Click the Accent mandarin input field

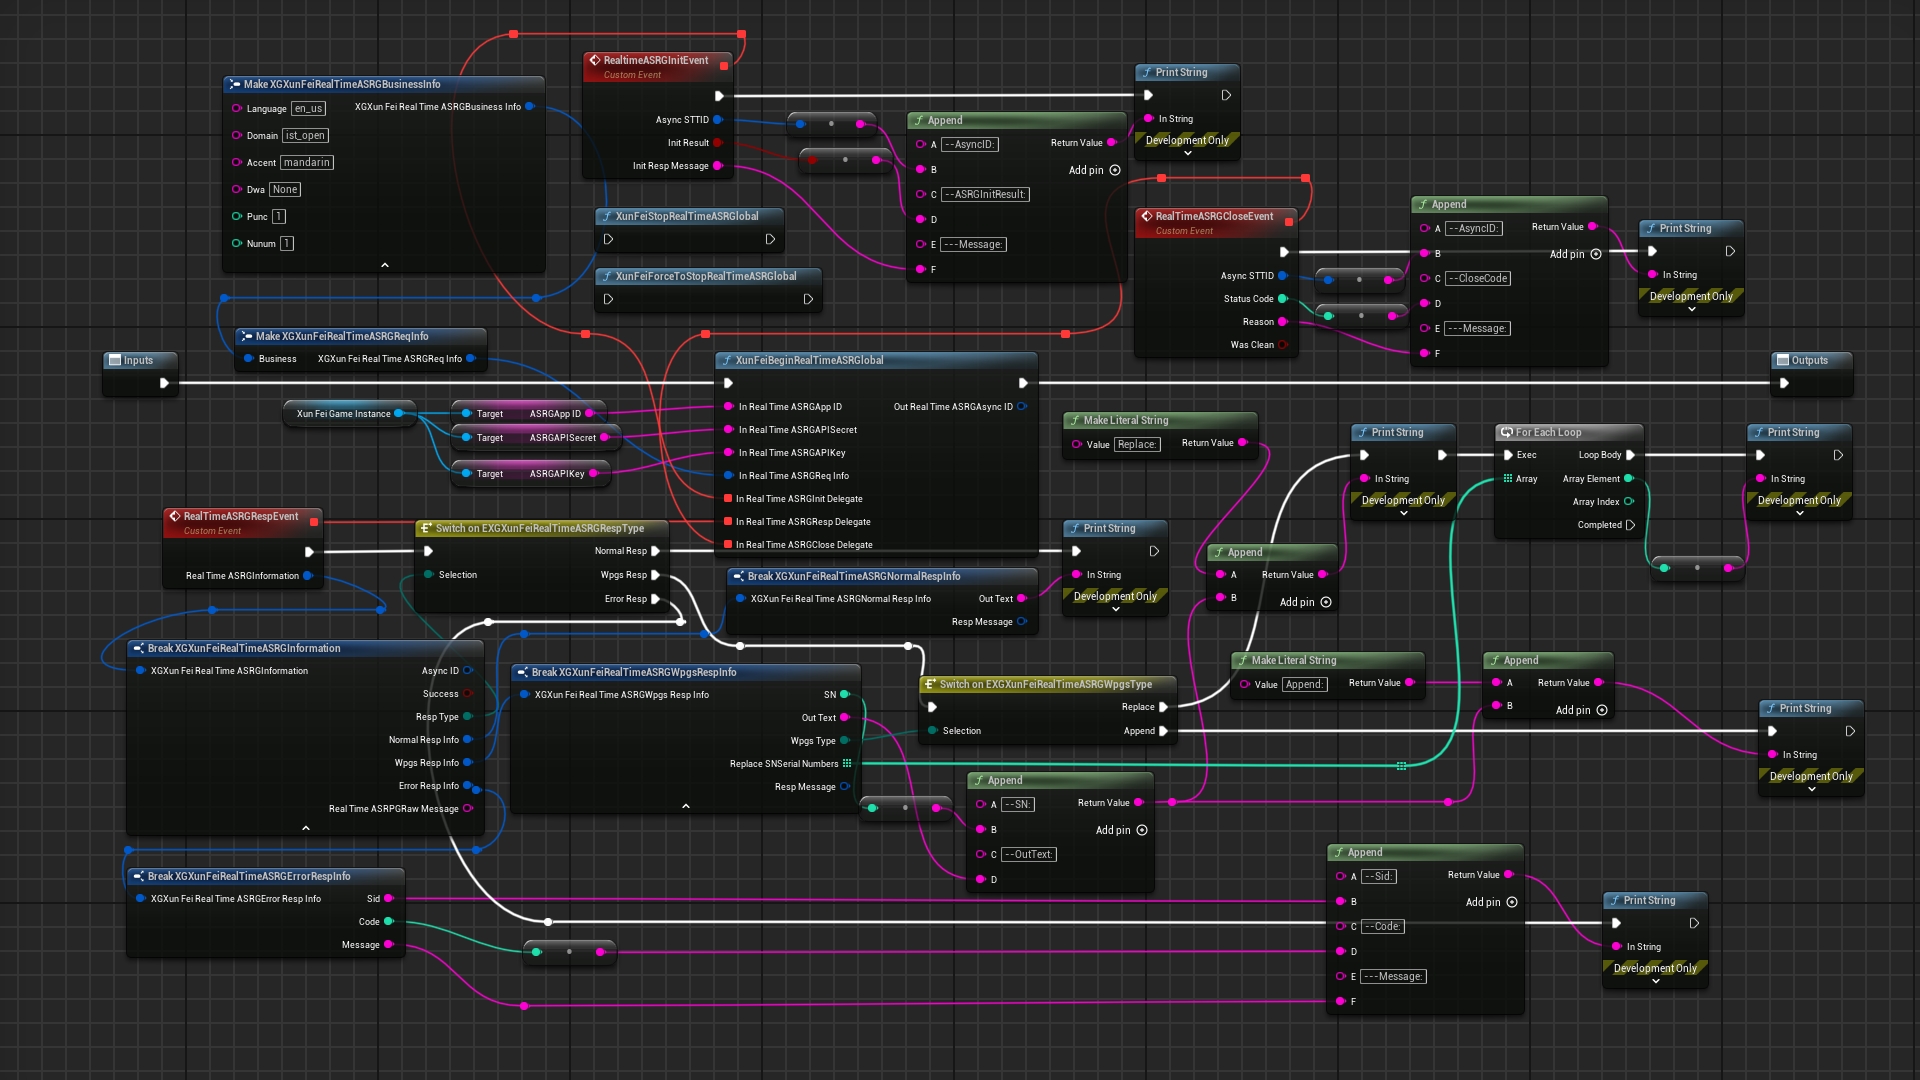pyautogui.click(x=306, y=162)
